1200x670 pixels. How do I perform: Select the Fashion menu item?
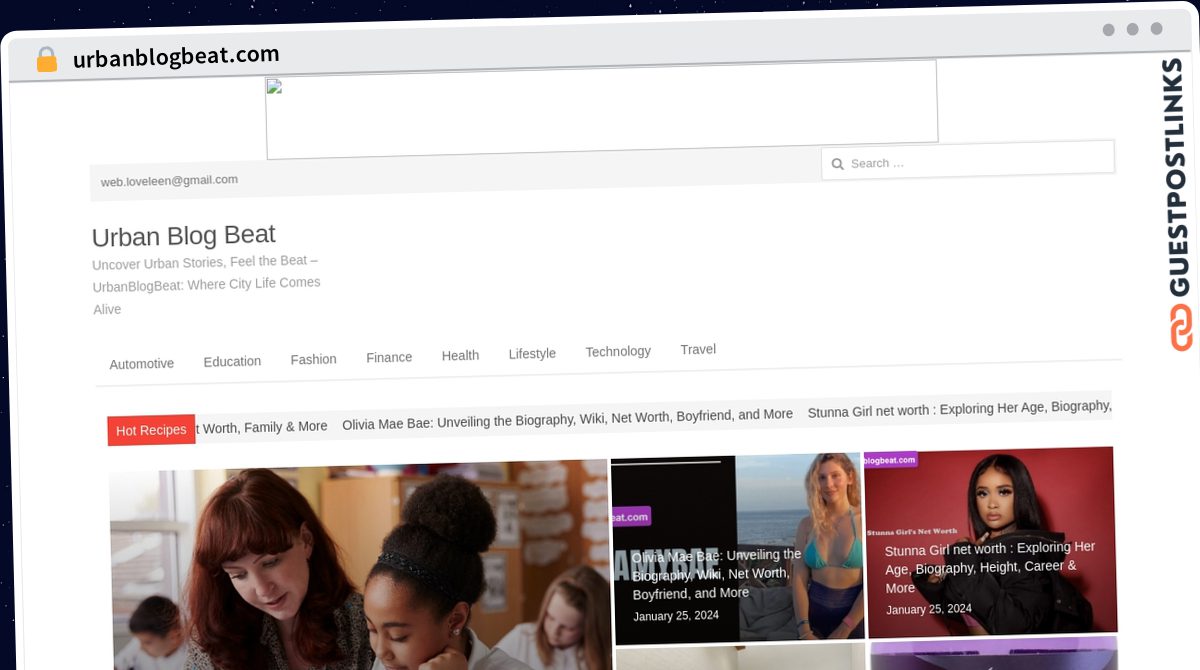[x=313, y=359]
